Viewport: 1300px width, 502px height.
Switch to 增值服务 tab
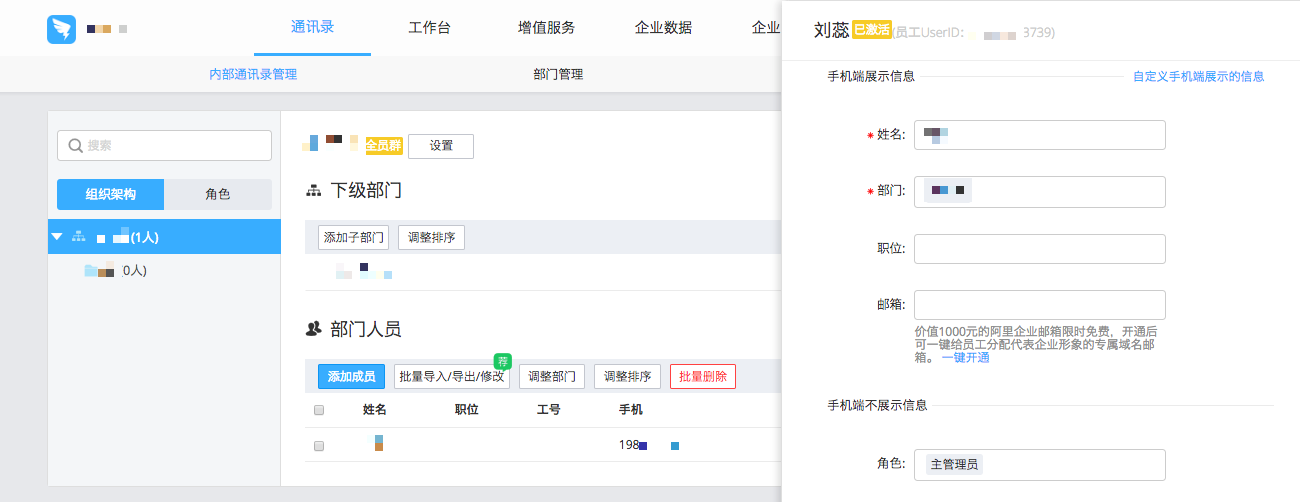546,27
